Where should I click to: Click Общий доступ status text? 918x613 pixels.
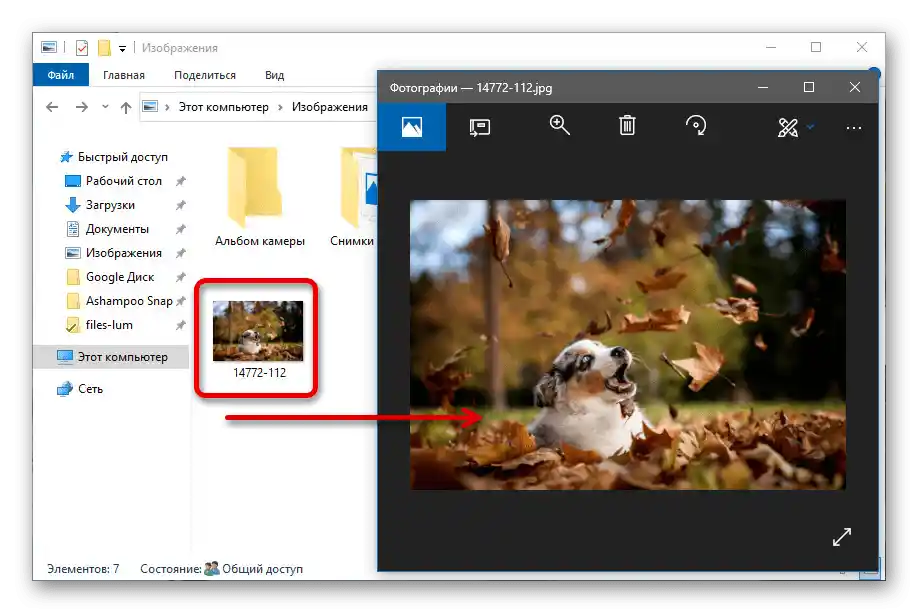pyautogui.click(x=262, y=569)
